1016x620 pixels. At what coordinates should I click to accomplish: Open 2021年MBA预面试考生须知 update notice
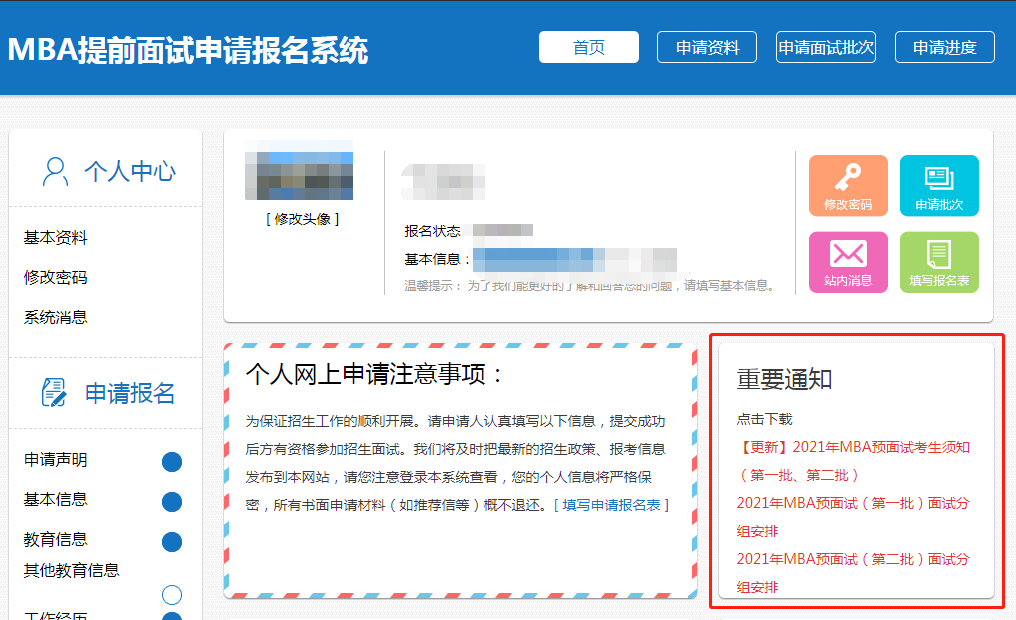[x=853, y=447]
